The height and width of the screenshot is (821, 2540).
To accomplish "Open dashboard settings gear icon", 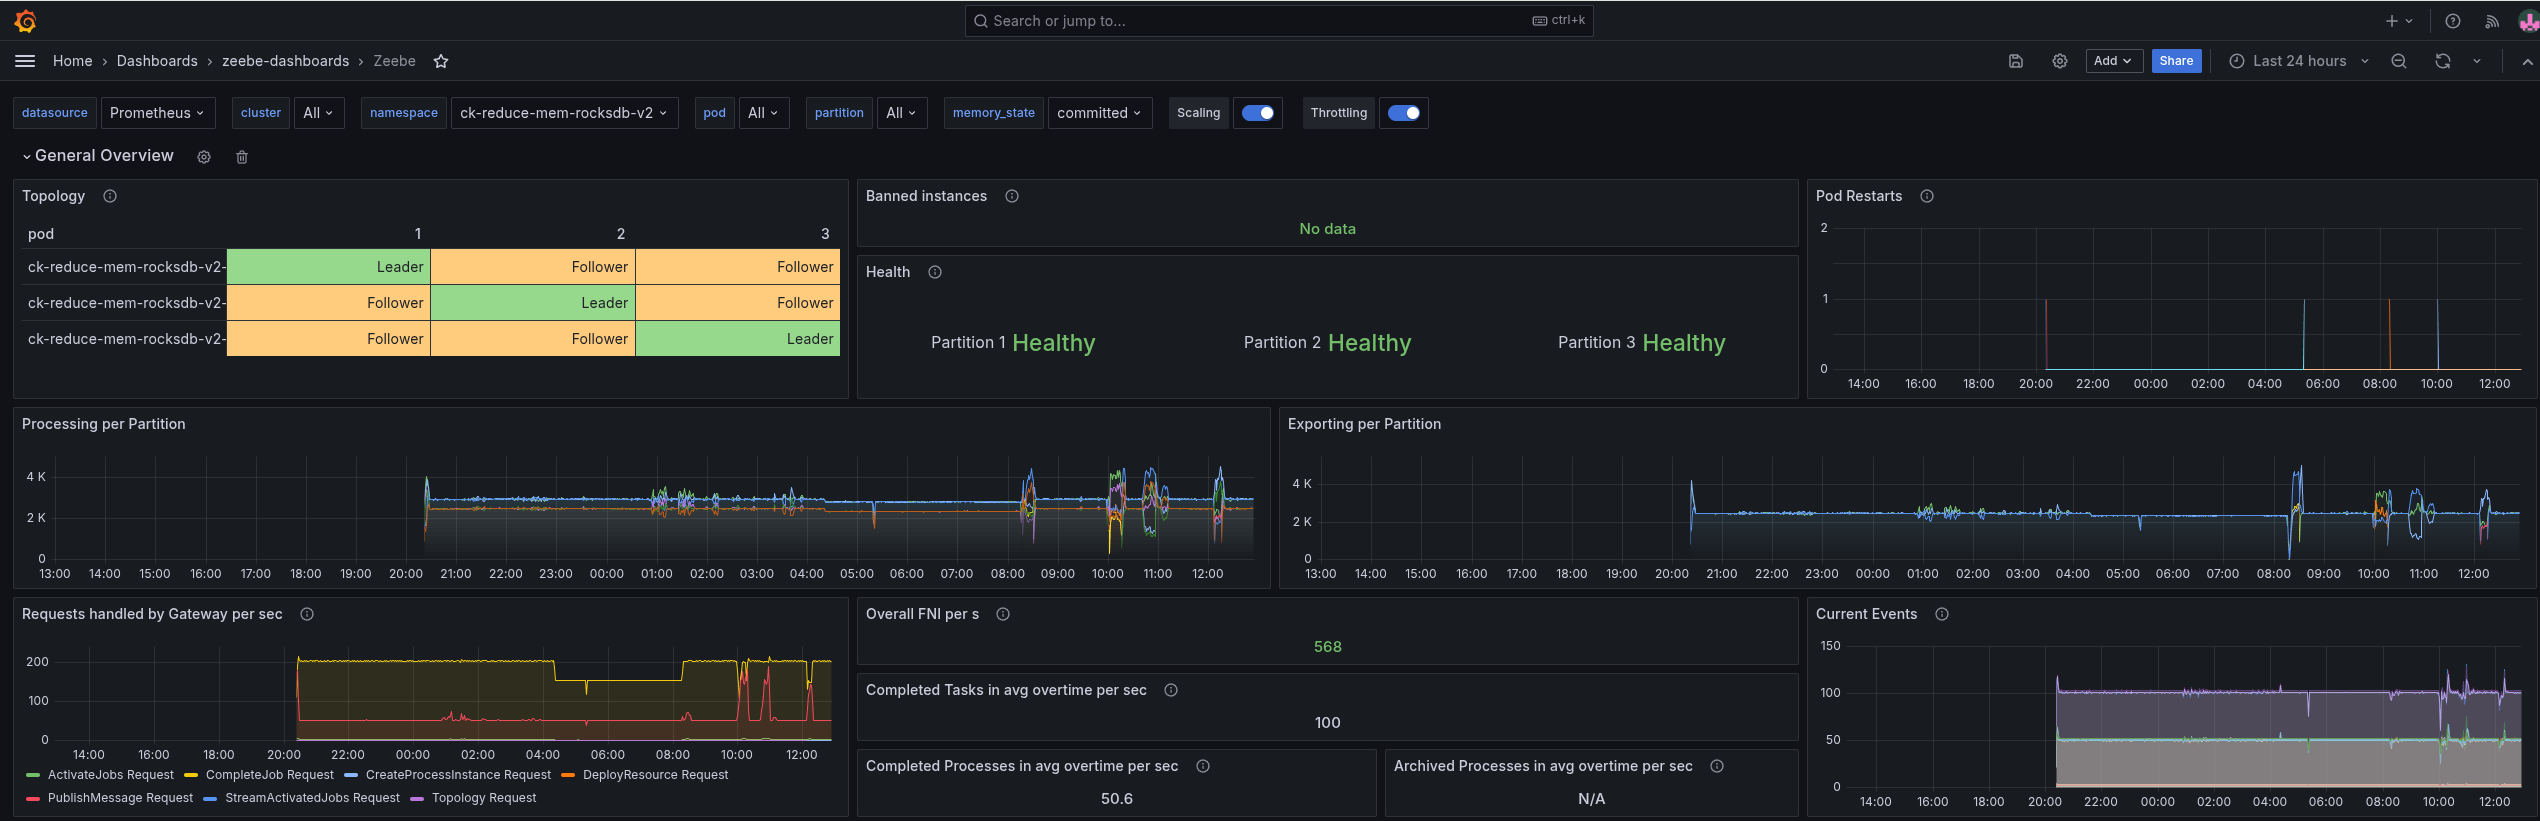I will pyautogui.click(x=2060, y=61).
